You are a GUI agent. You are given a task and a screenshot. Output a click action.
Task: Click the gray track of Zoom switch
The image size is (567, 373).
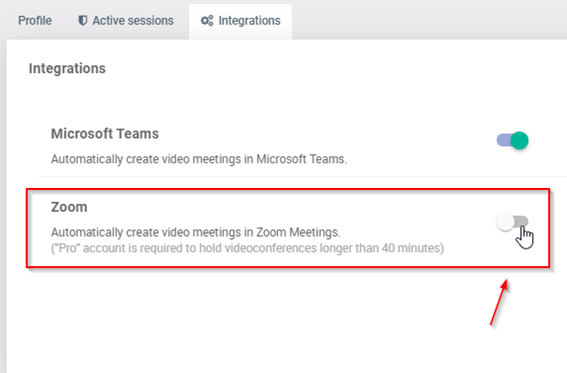click(x=521, y=221)
